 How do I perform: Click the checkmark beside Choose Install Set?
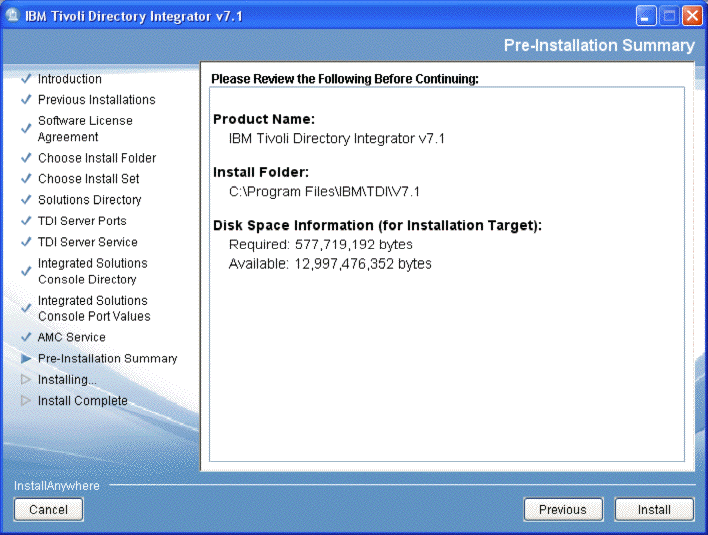(x=26, y=179)
